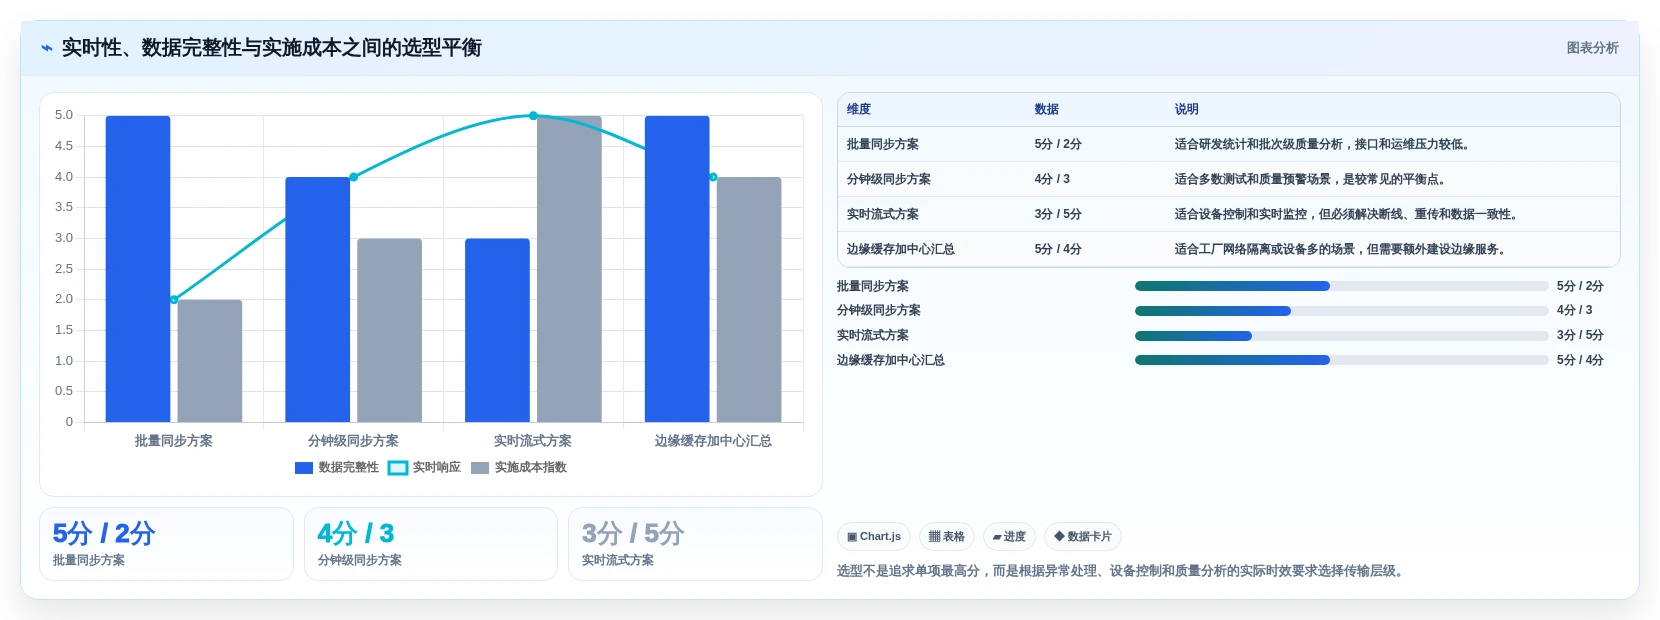Click the gray bar for 实时流式方案
This screenshot has width=1660, height=620.
point(569,269)
